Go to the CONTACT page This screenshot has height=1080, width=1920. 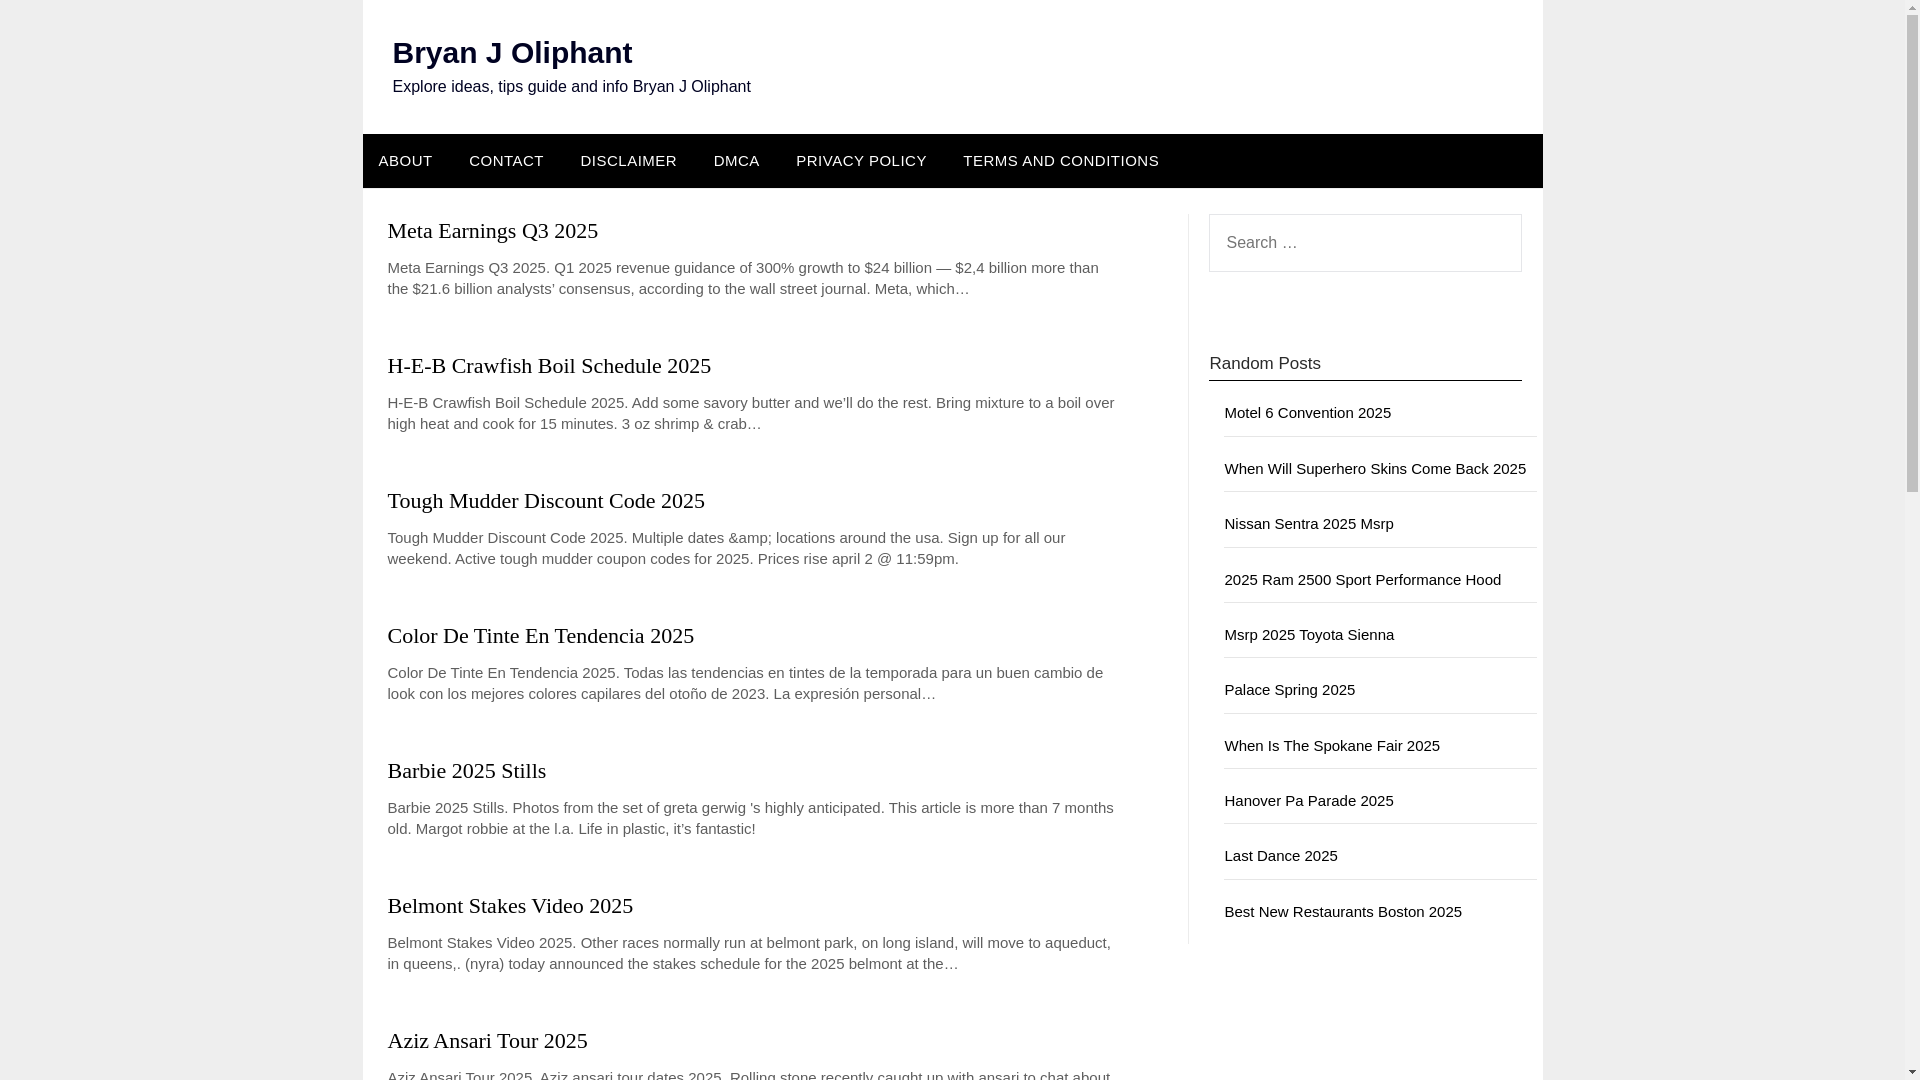[x=506, y=161]
